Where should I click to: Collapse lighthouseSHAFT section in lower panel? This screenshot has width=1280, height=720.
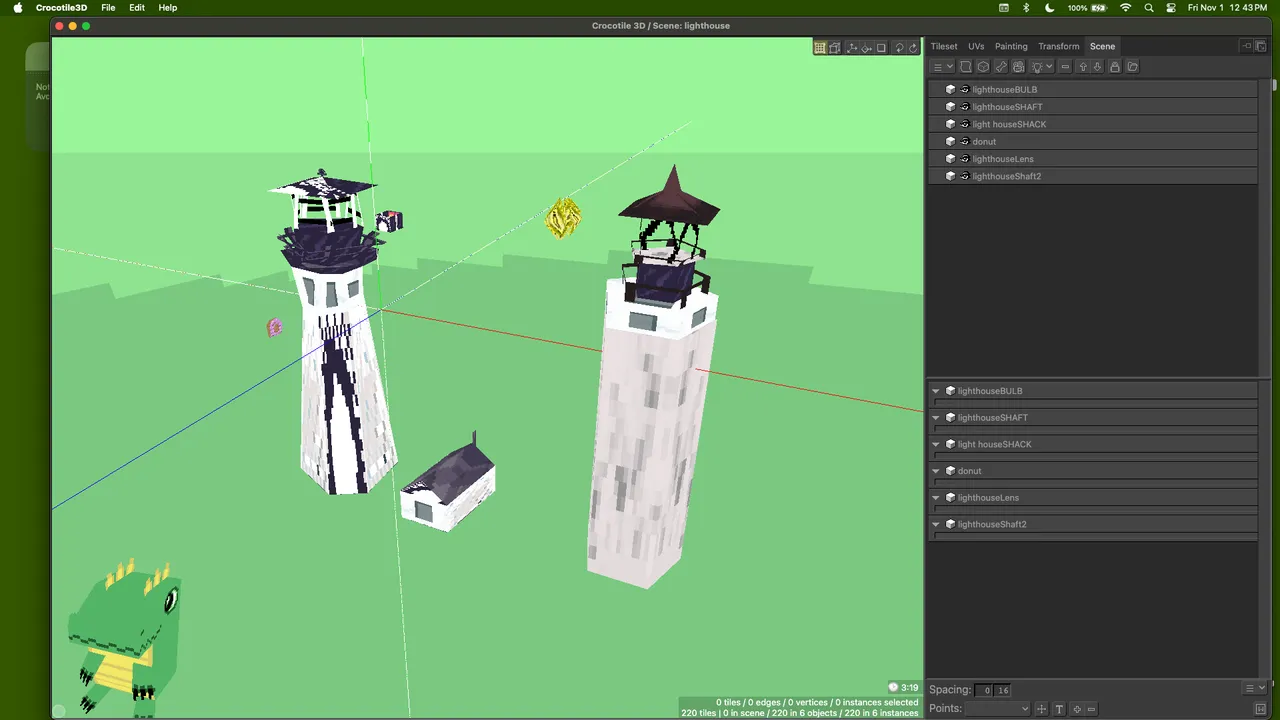(937, 418)
